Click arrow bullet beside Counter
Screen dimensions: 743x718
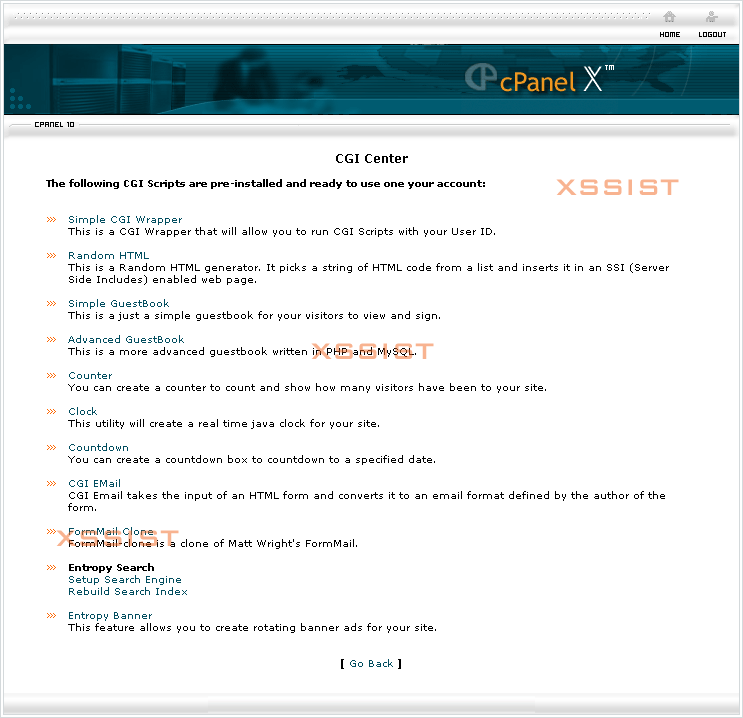point(51,375)
